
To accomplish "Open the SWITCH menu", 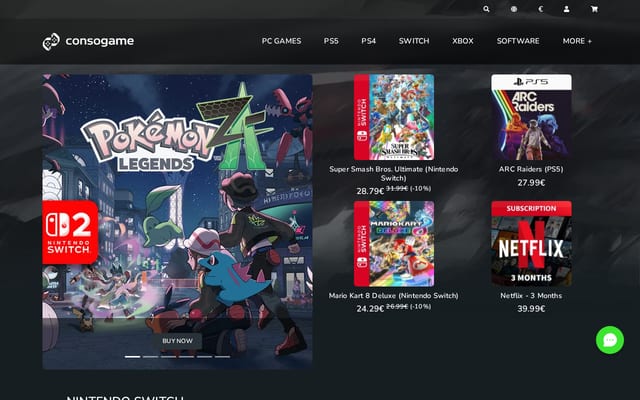I will click(x=414, y=41).
